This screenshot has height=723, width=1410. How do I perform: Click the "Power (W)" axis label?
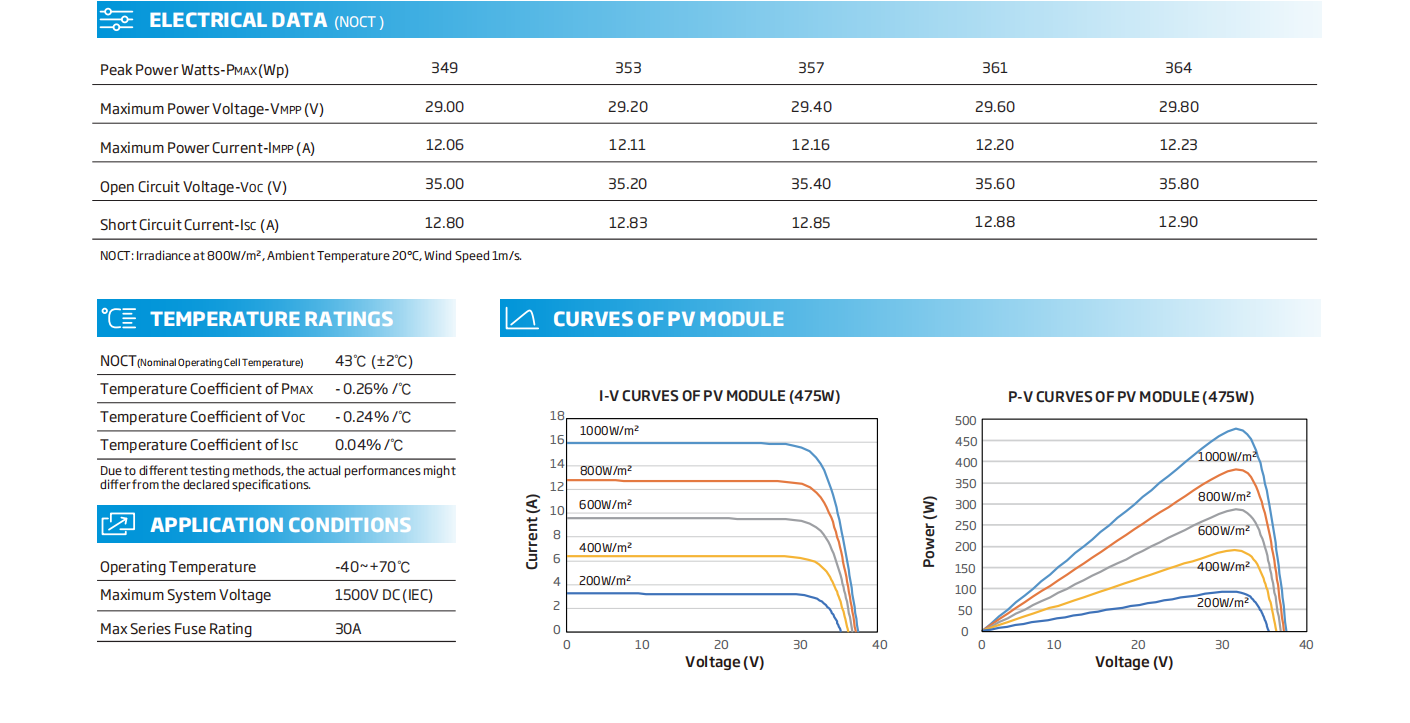930,531
